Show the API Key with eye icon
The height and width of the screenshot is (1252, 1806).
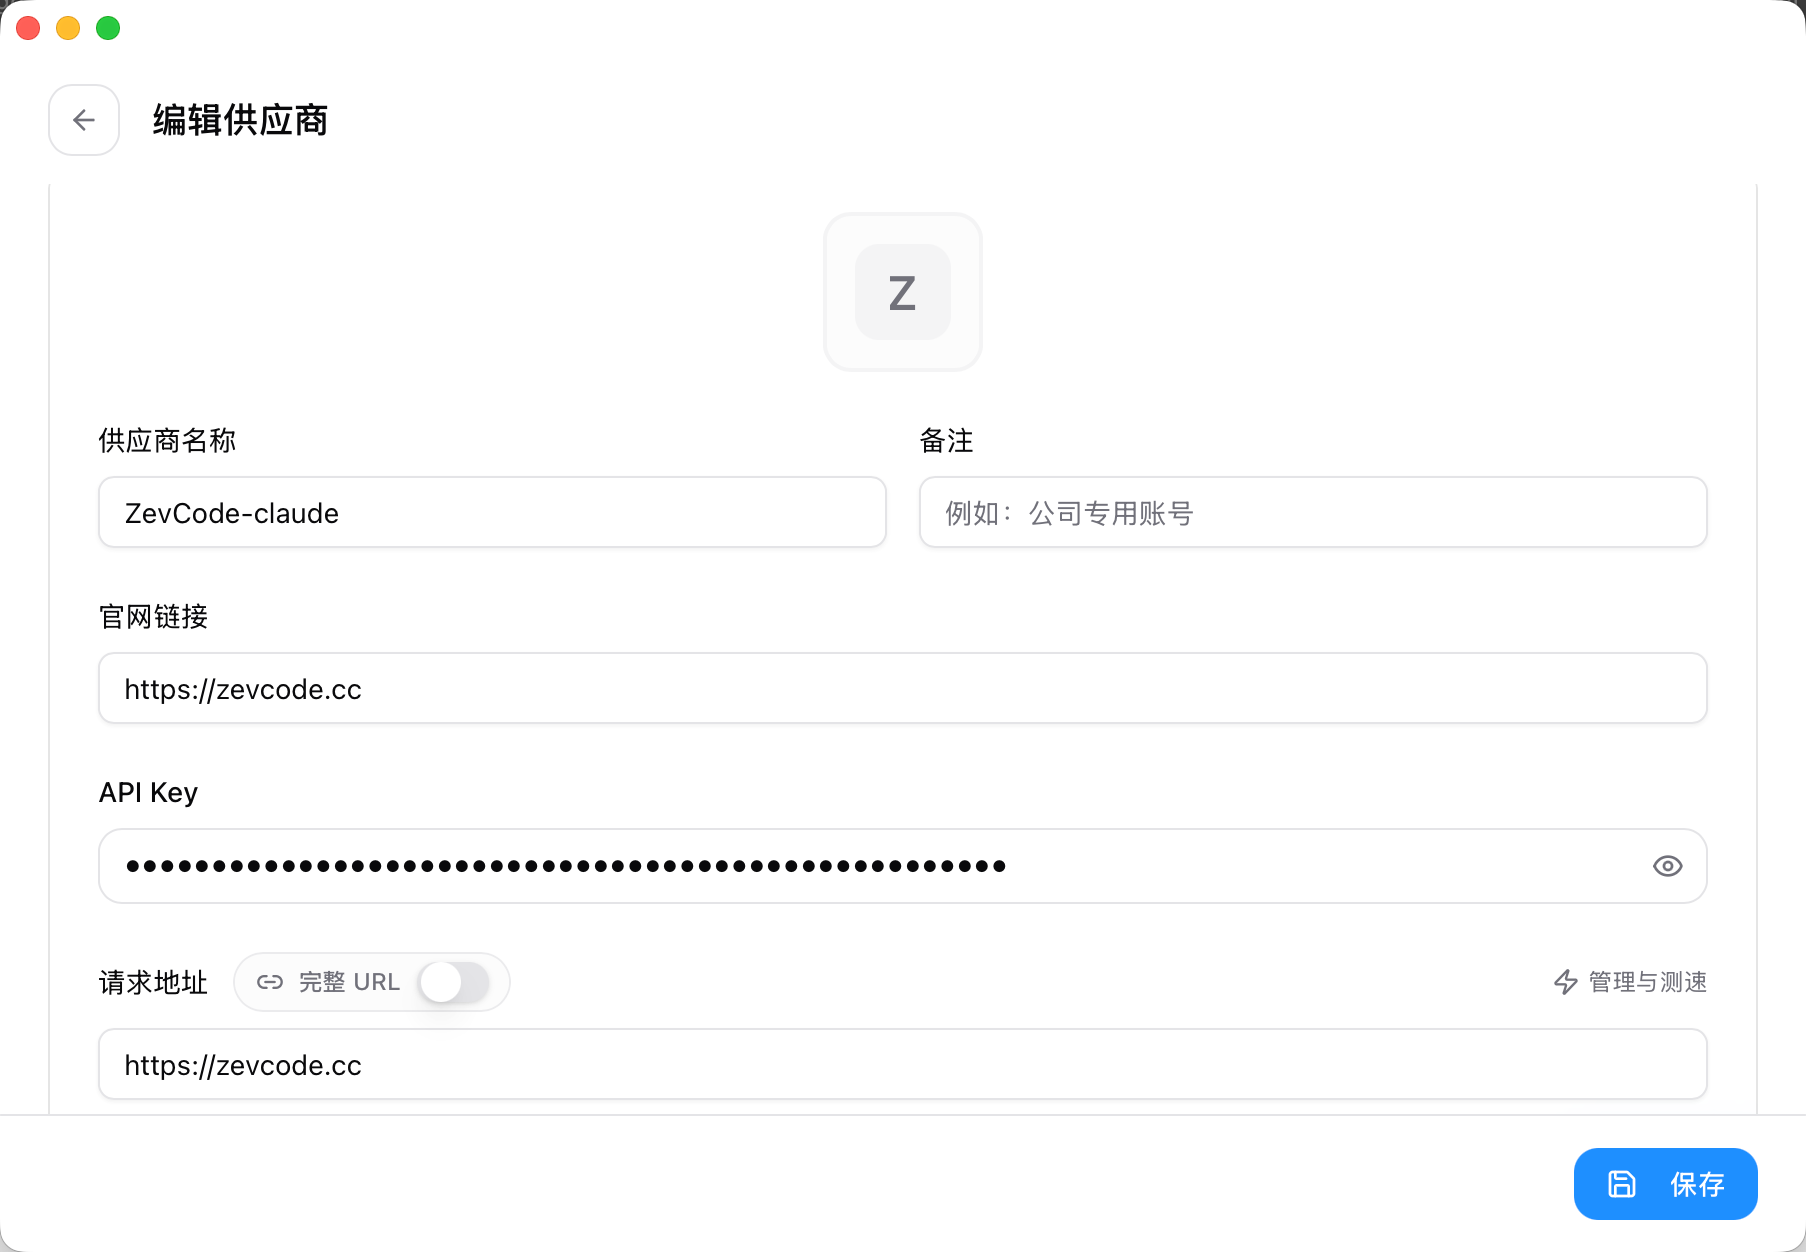point(1667,866)
